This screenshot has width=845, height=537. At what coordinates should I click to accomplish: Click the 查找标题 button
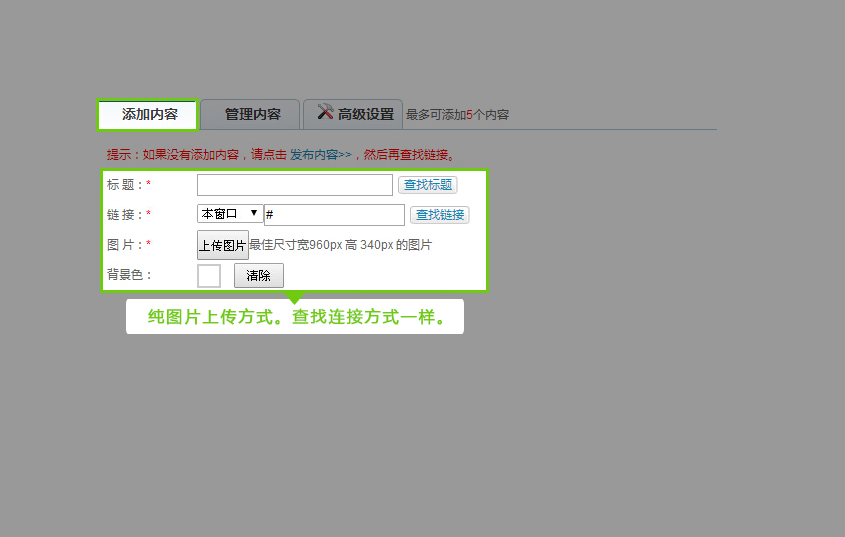(428, 185)
